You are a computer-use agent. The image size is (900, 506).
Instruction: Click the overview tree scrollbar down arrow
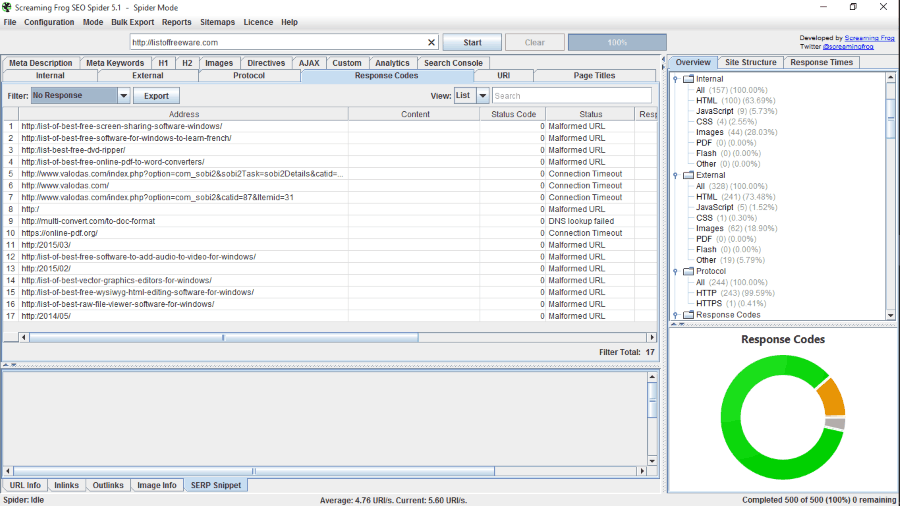pos(890,315)
